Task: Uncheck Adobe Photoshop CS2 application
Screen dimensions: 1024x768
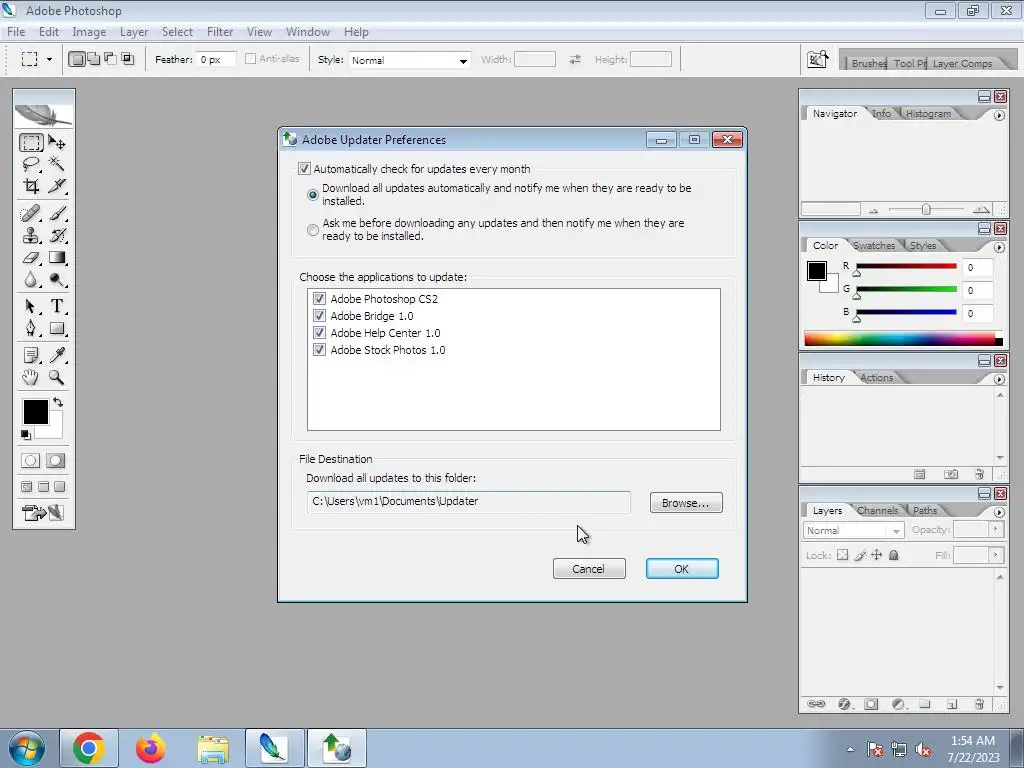Action: pos(319,298)
